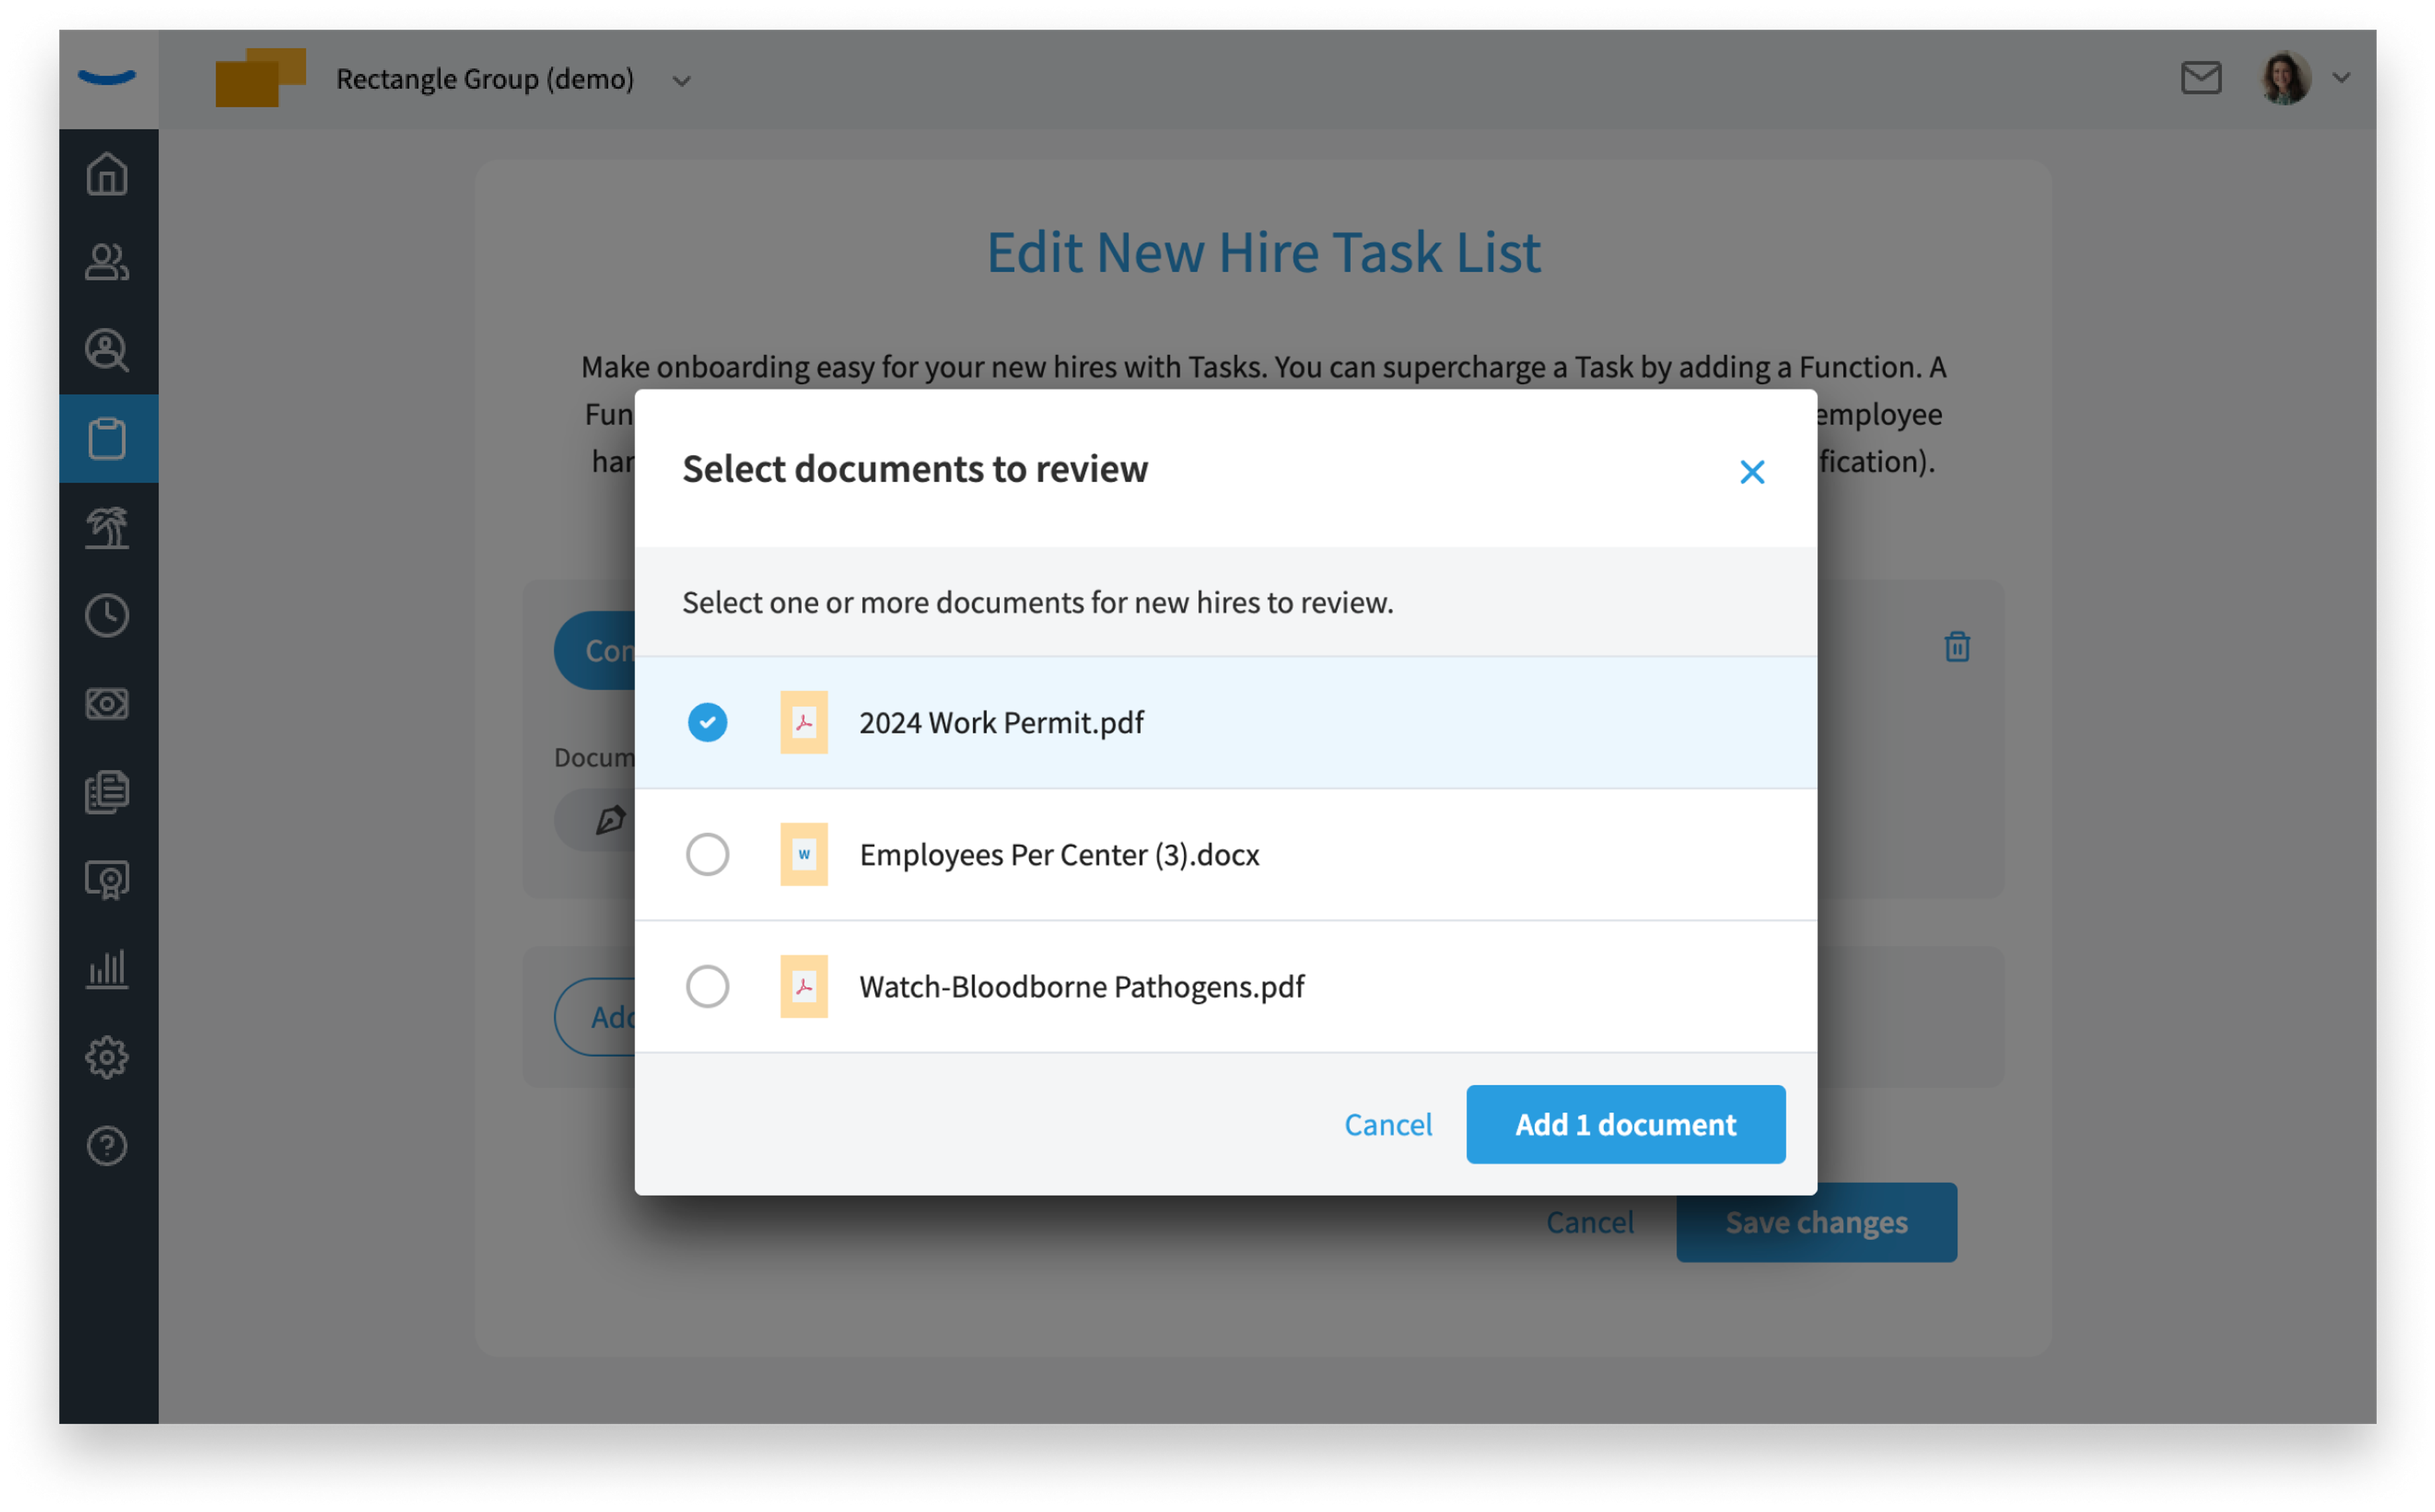This screenshot has height=1512, width=2435.
Task: Open the certificate training sidebar item
Action: coord(107,880)
